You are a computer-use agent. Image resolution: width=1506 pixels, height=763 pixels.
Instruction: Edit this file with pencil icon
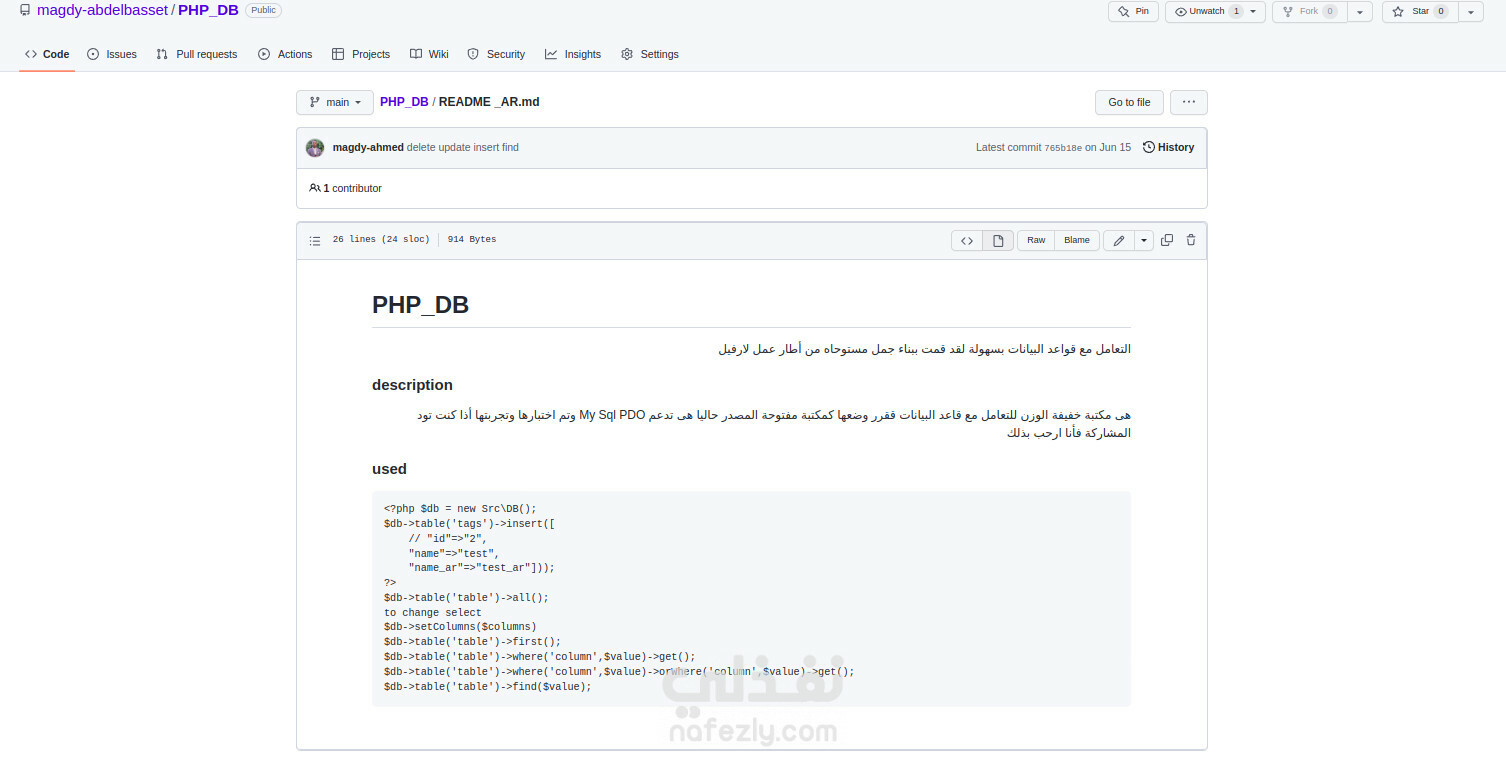(x=1119, y=240)
